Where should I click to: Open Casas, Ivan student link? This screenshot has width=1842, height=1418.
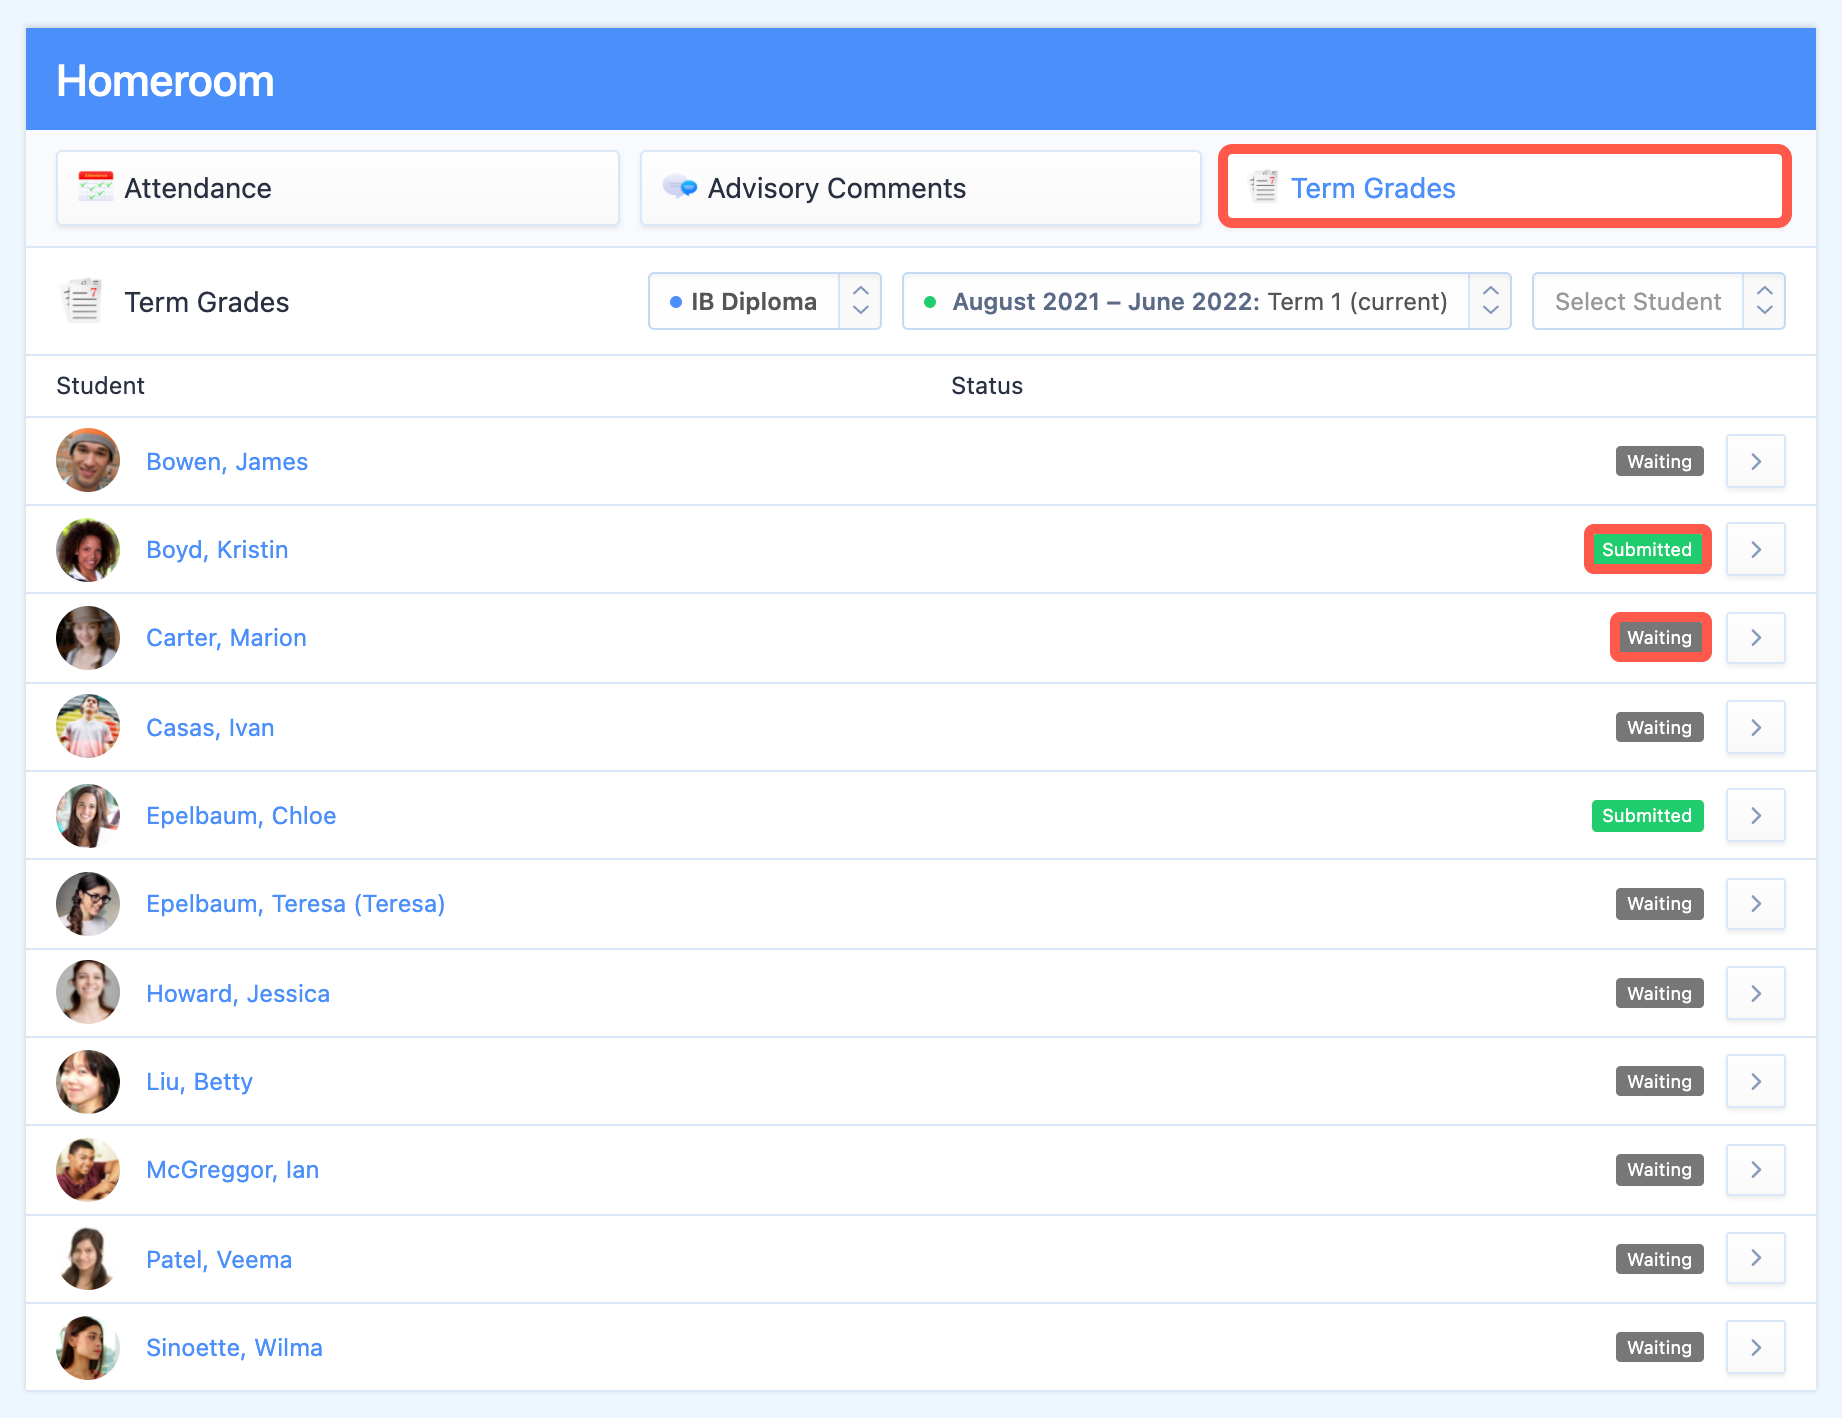coord(210,728)
